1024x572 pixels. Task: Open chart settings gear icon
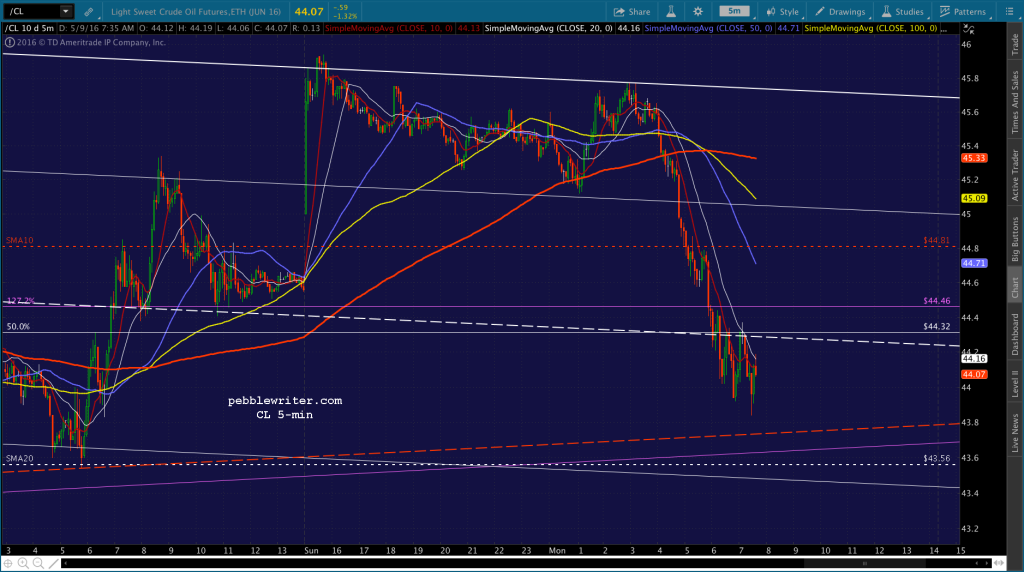pyautogui.click(x=698, y=11)
